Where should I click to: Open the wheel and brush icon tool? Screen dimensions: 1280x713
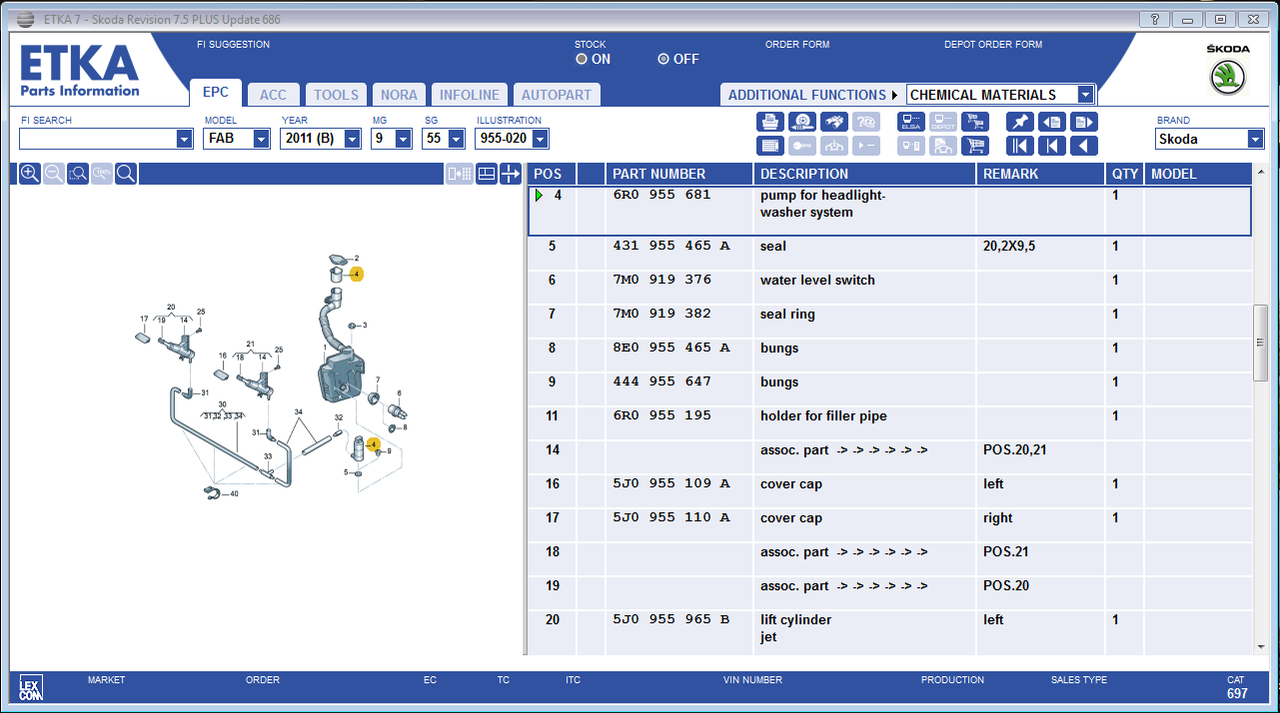(x=801, y=122)
